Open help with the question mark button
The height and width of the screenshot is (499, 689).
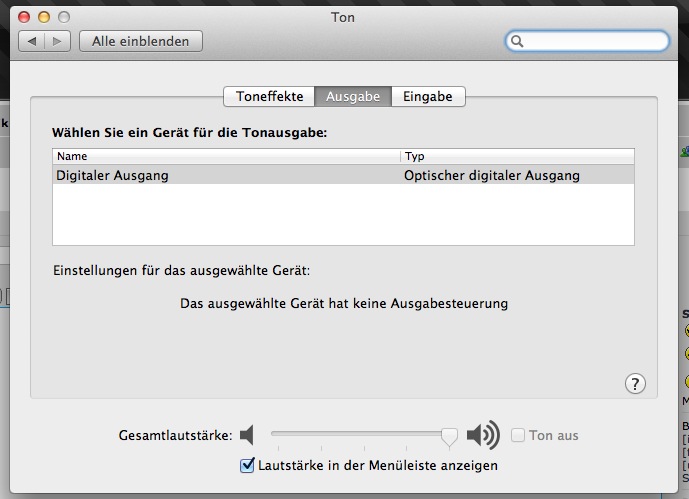pyautogui.click(x=635, y=383)
